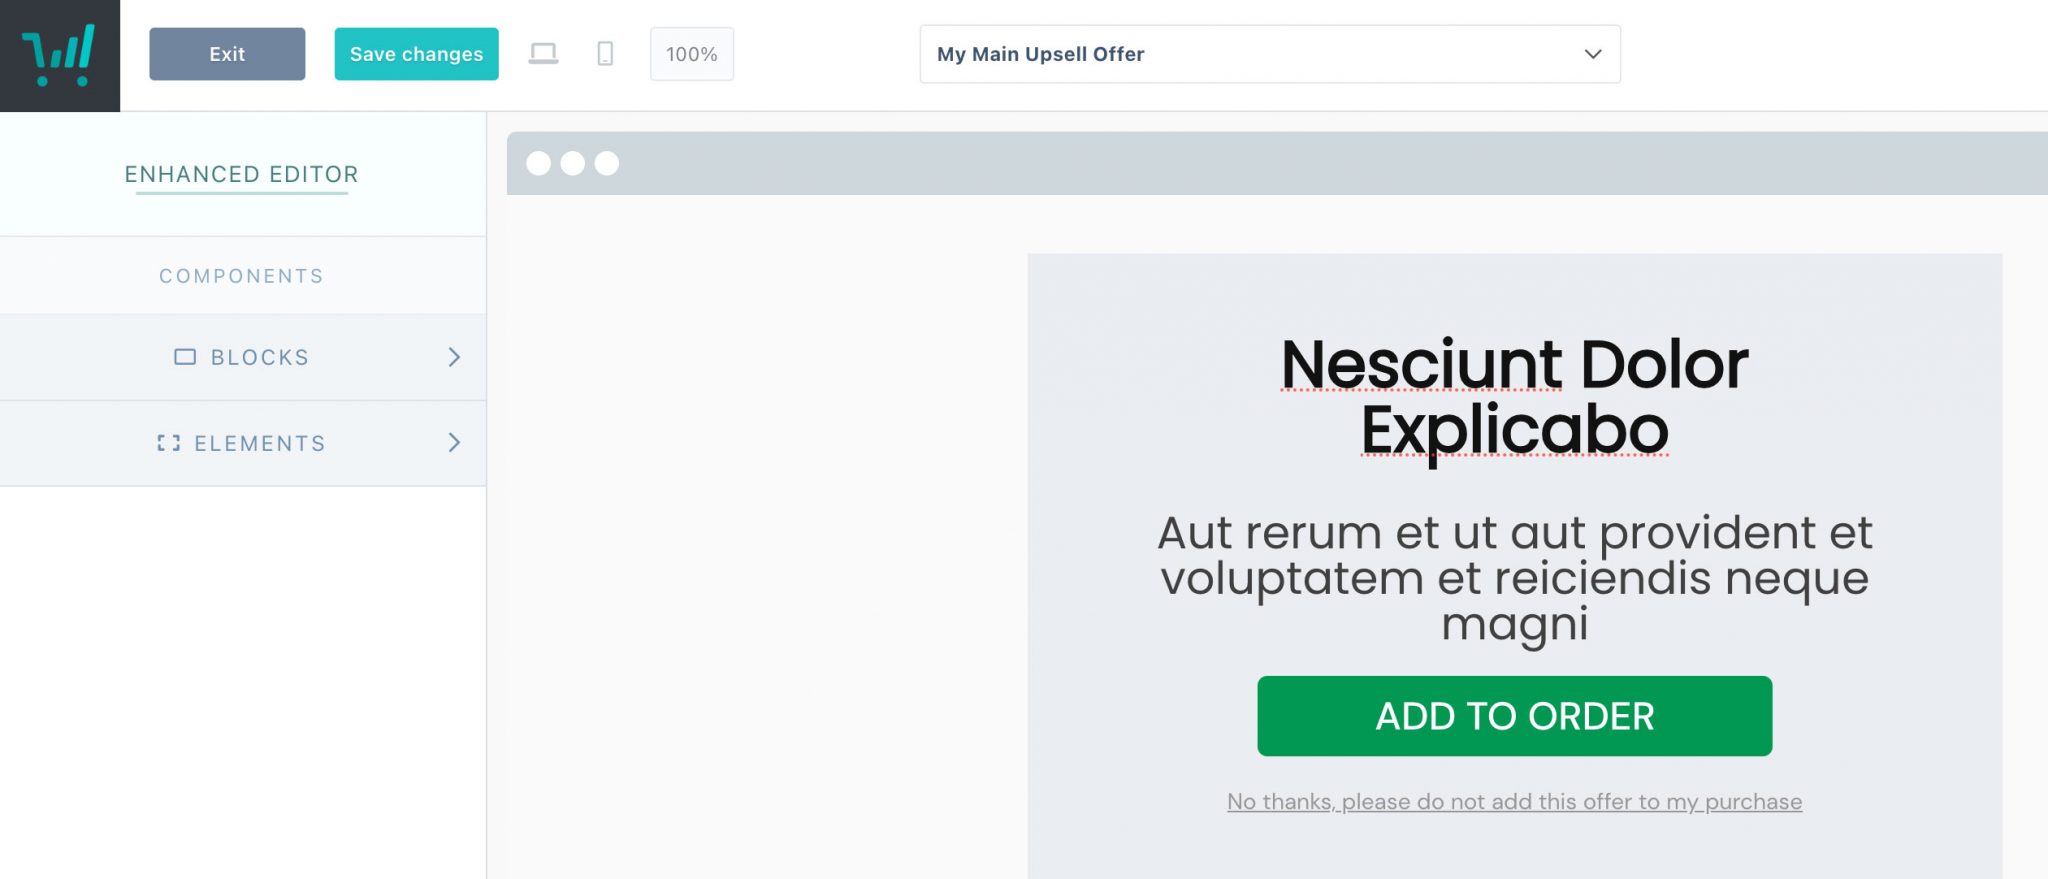Select the Blocks square icon

184,357
